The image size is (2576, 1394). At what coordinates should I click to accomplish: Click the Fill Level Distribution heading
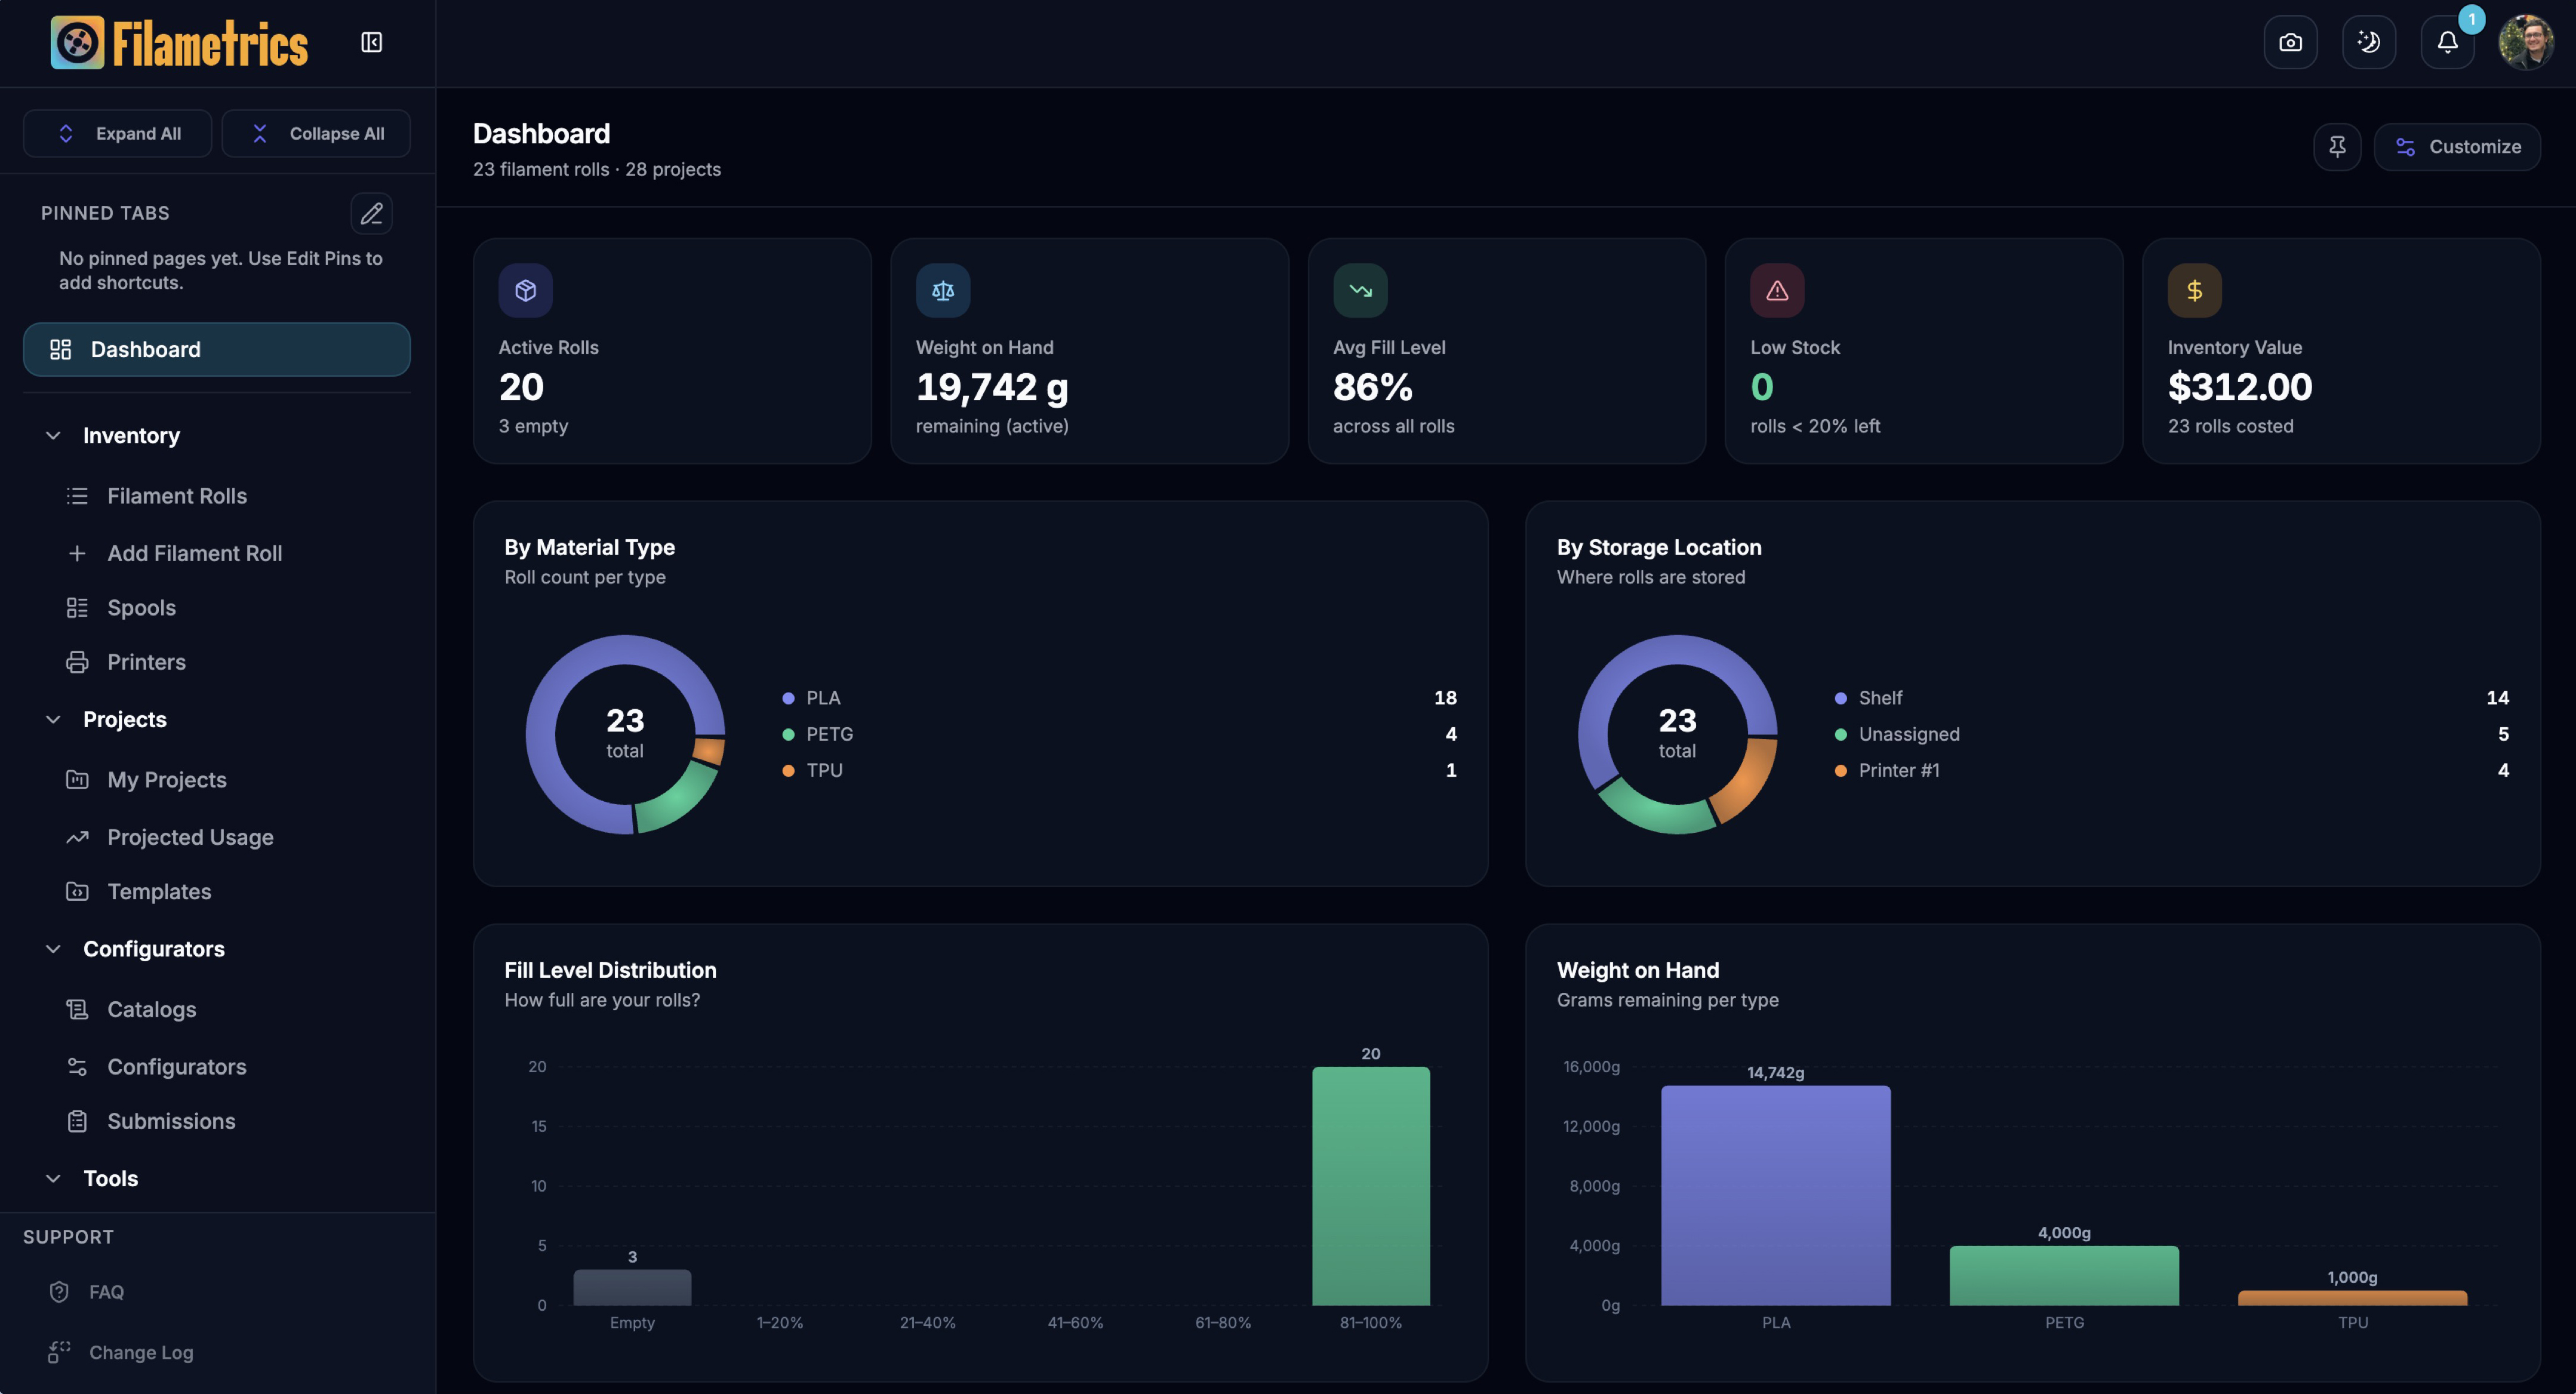click(x=610, y=970)
